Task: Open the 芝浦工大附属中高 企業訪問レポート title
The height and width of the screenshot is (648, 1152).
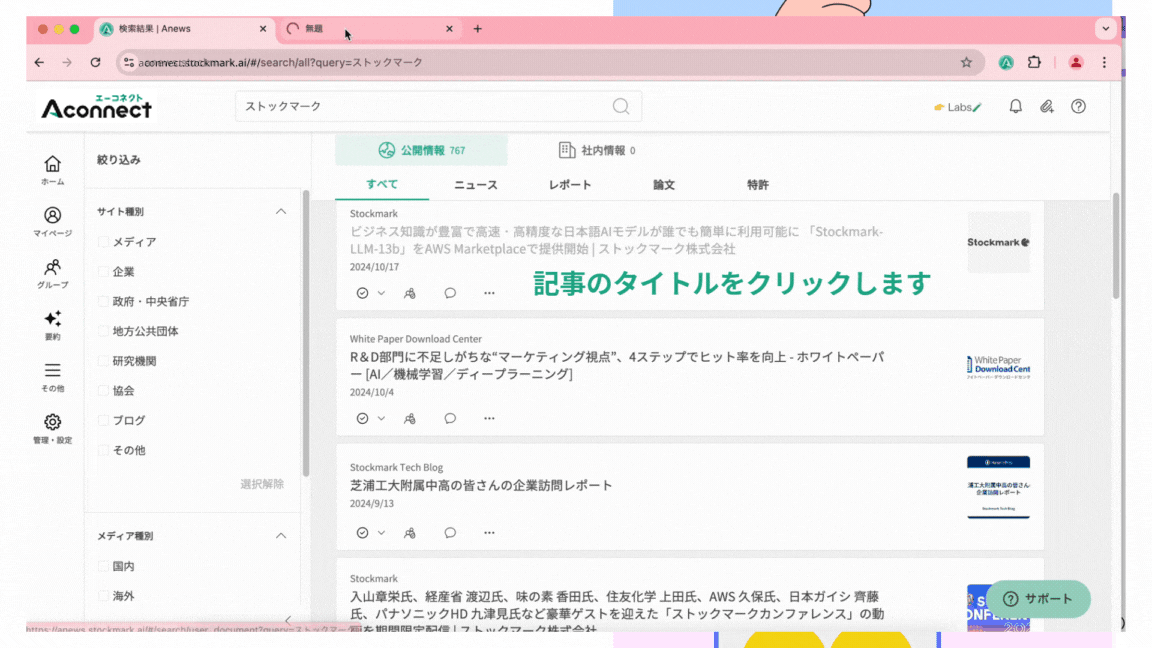Action: pyautogui.click(x=481, y=486)
